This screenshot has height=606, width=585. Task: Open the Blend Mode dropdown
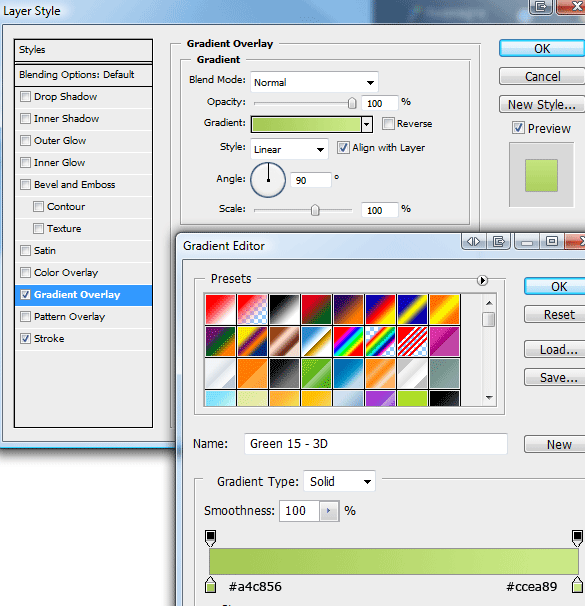(x=314, y=82)
